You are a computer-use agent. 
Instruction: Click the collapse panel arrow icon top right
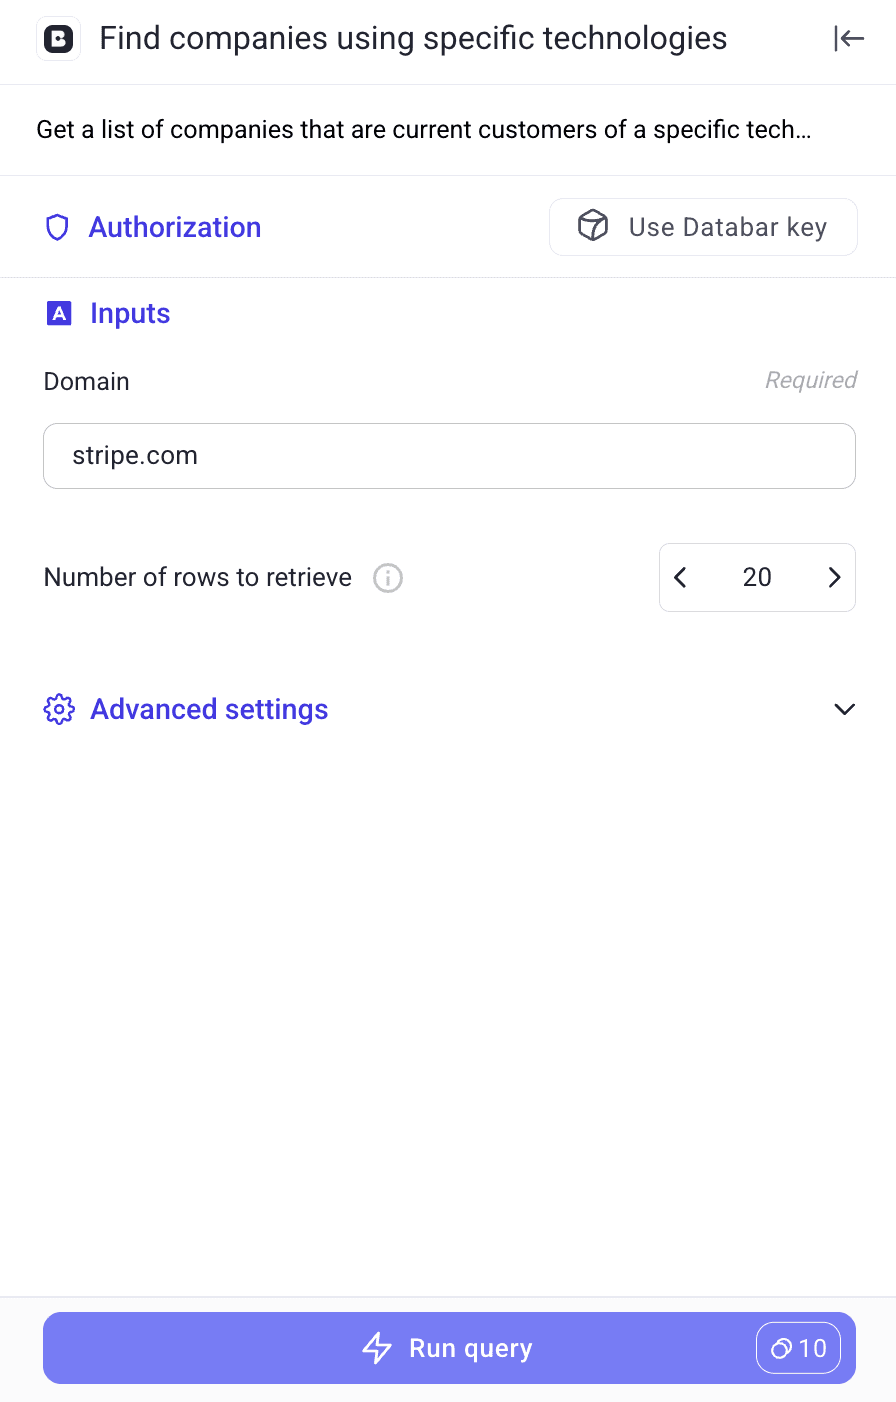click(848, 38)
